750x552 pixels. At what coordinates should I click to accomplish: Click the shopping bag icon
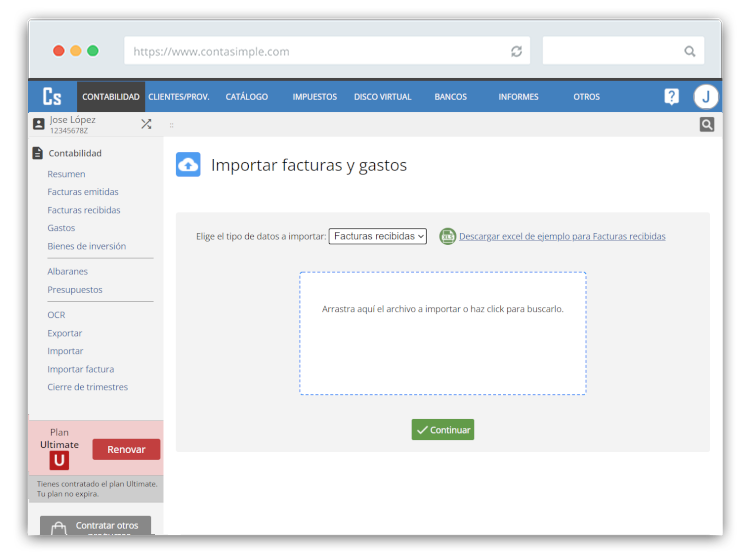(x=59, y=528)
